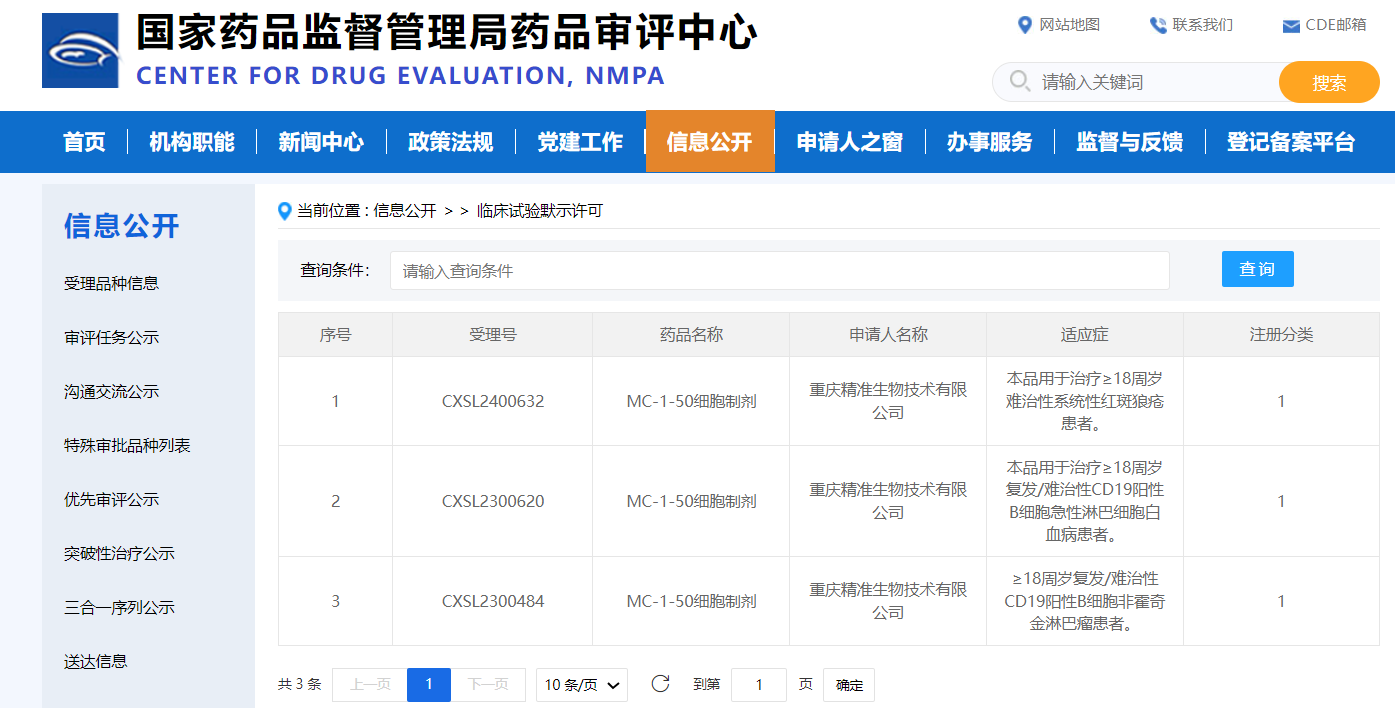Click the magnifier icon in search box
The image size is (1395, 708).
(x=1020, y=81)
